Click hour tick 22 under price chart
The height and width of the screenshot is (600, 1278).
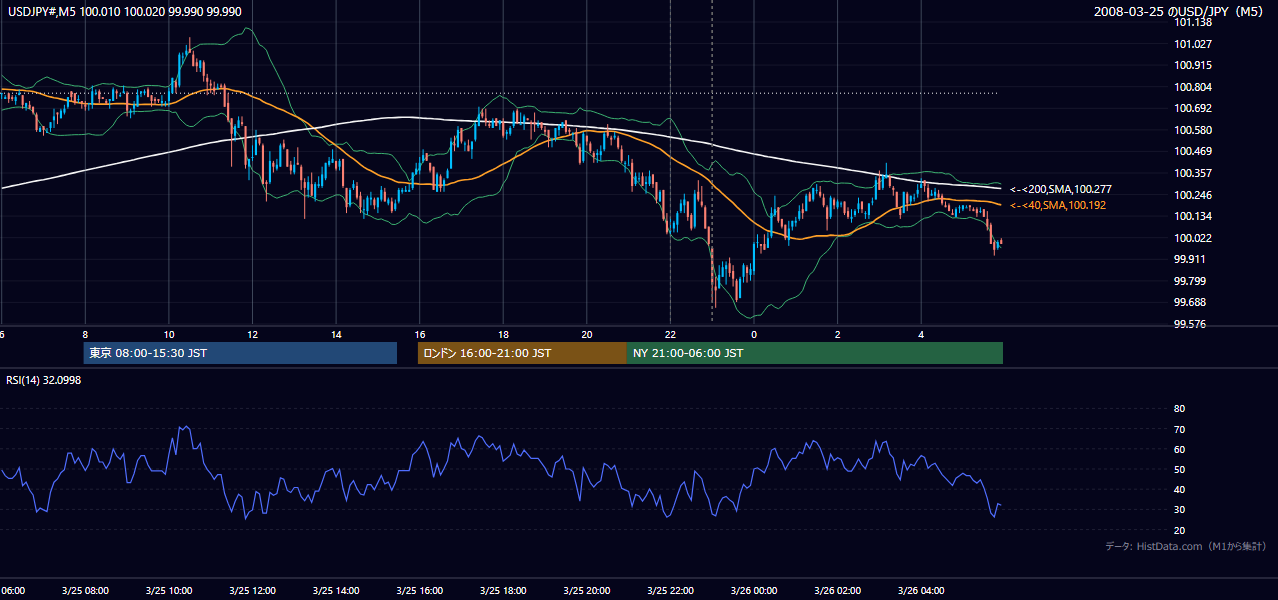coord(670,334)
